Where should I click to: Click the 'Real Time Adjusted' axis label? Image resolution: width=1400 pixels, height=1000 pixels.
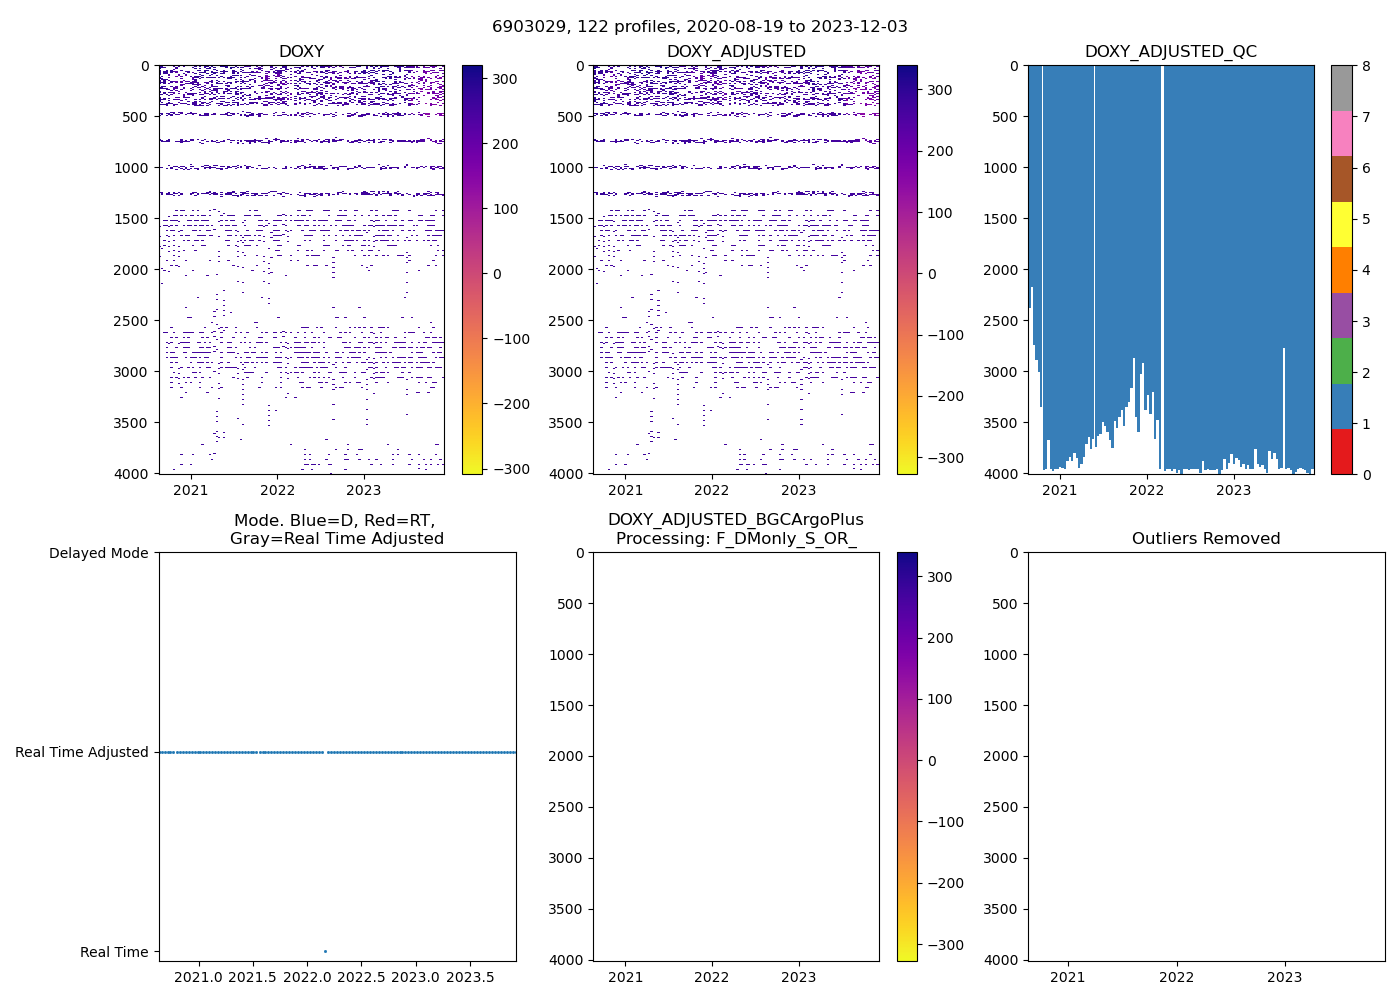[x=82, y=752]
